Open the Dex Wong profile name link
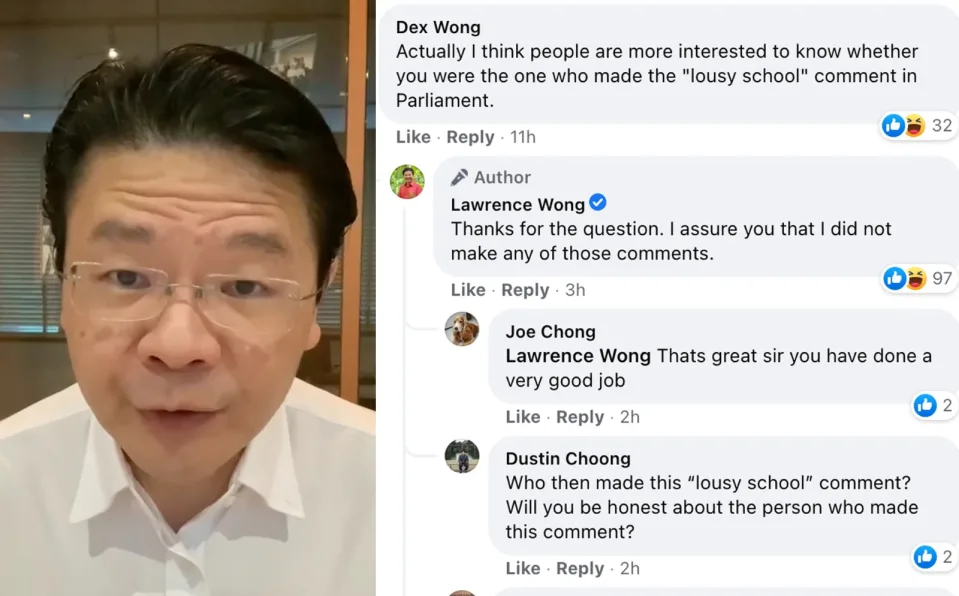The height and width of the screenshot is (596, 959). click(x=438, y=28)
